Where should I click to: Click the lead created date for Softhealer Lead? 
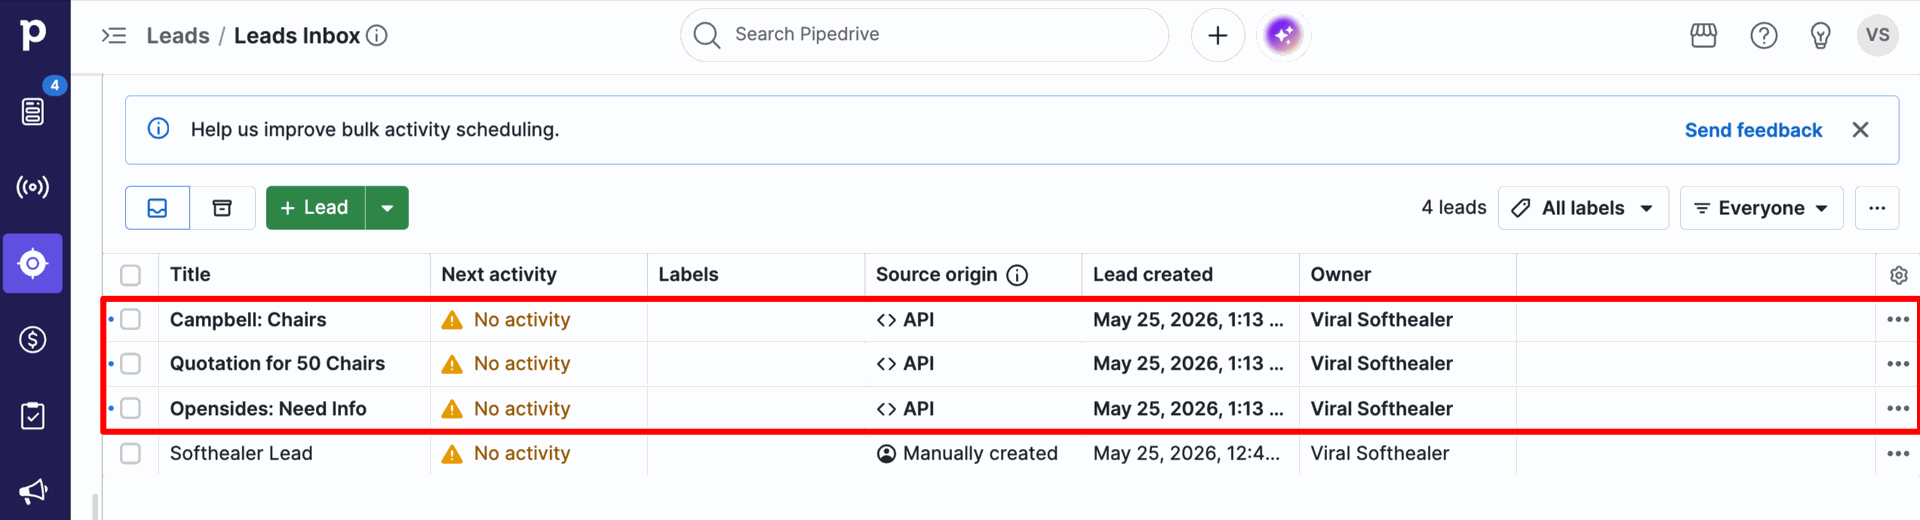[x=1187, y=453]
